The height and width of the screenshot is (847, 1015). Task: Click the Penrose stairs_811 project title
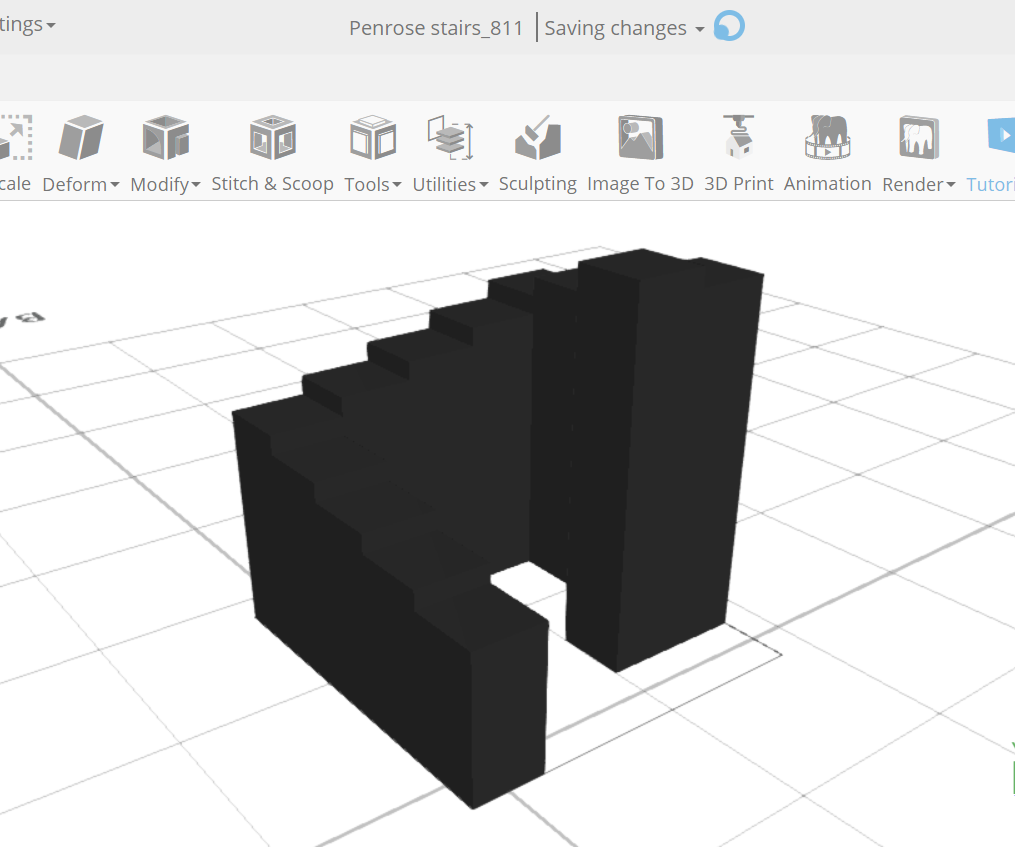(x=435, y=27)
